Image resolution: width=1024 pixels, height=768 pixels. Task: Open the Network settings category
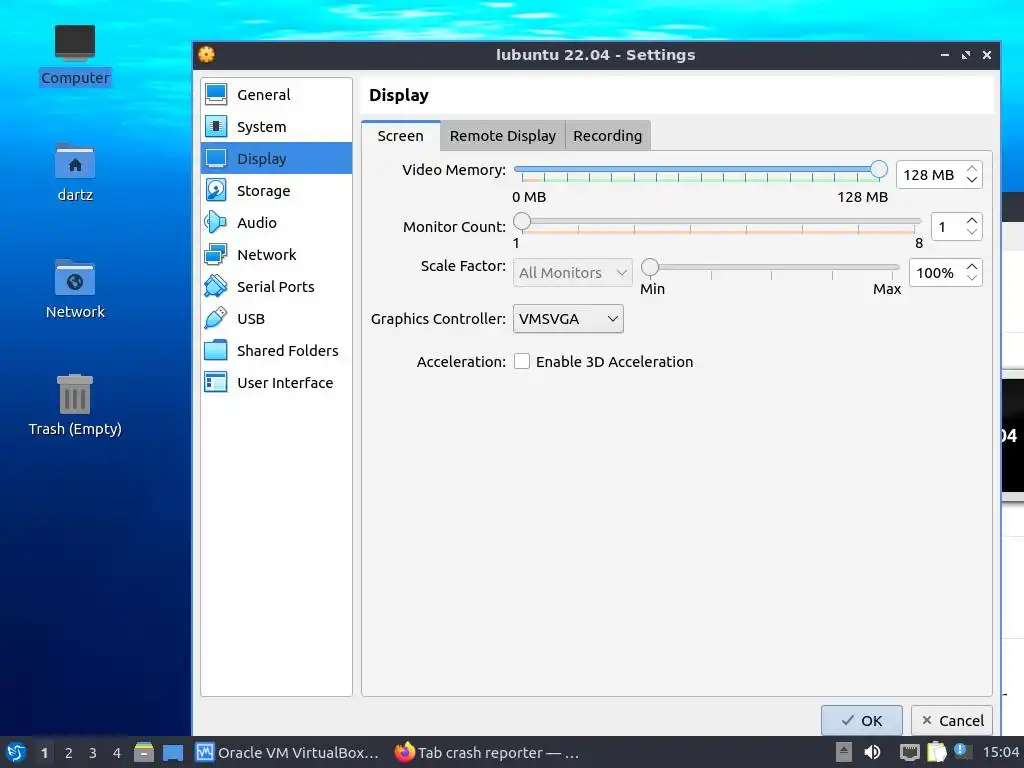point(276,255)
